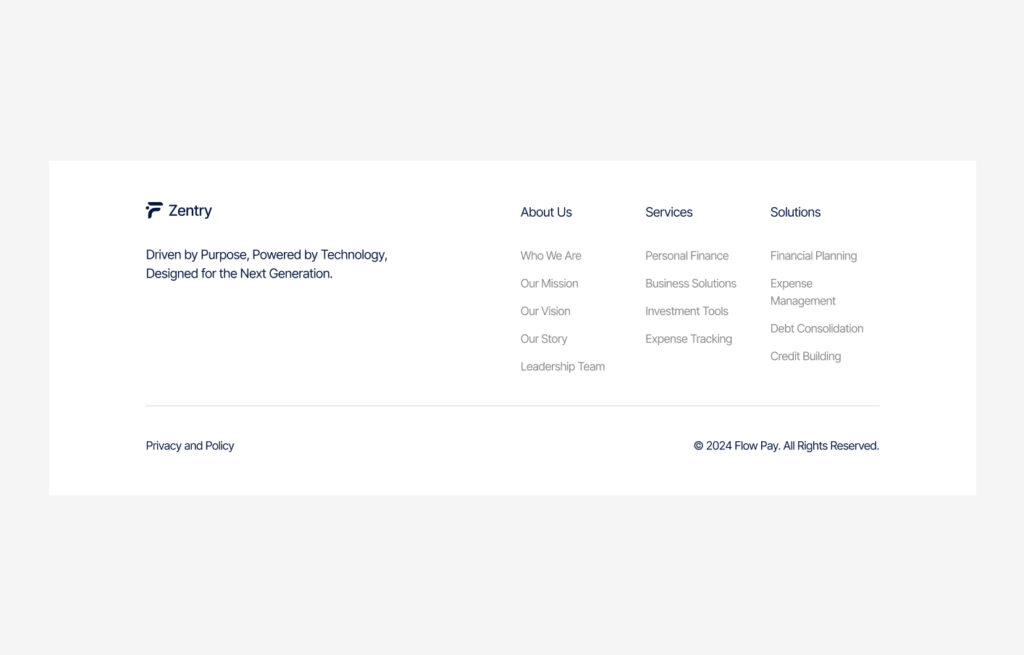Open the Privacy and Policy link
This screenshot has width=1024, height=655.
click(x=190, y=446)
